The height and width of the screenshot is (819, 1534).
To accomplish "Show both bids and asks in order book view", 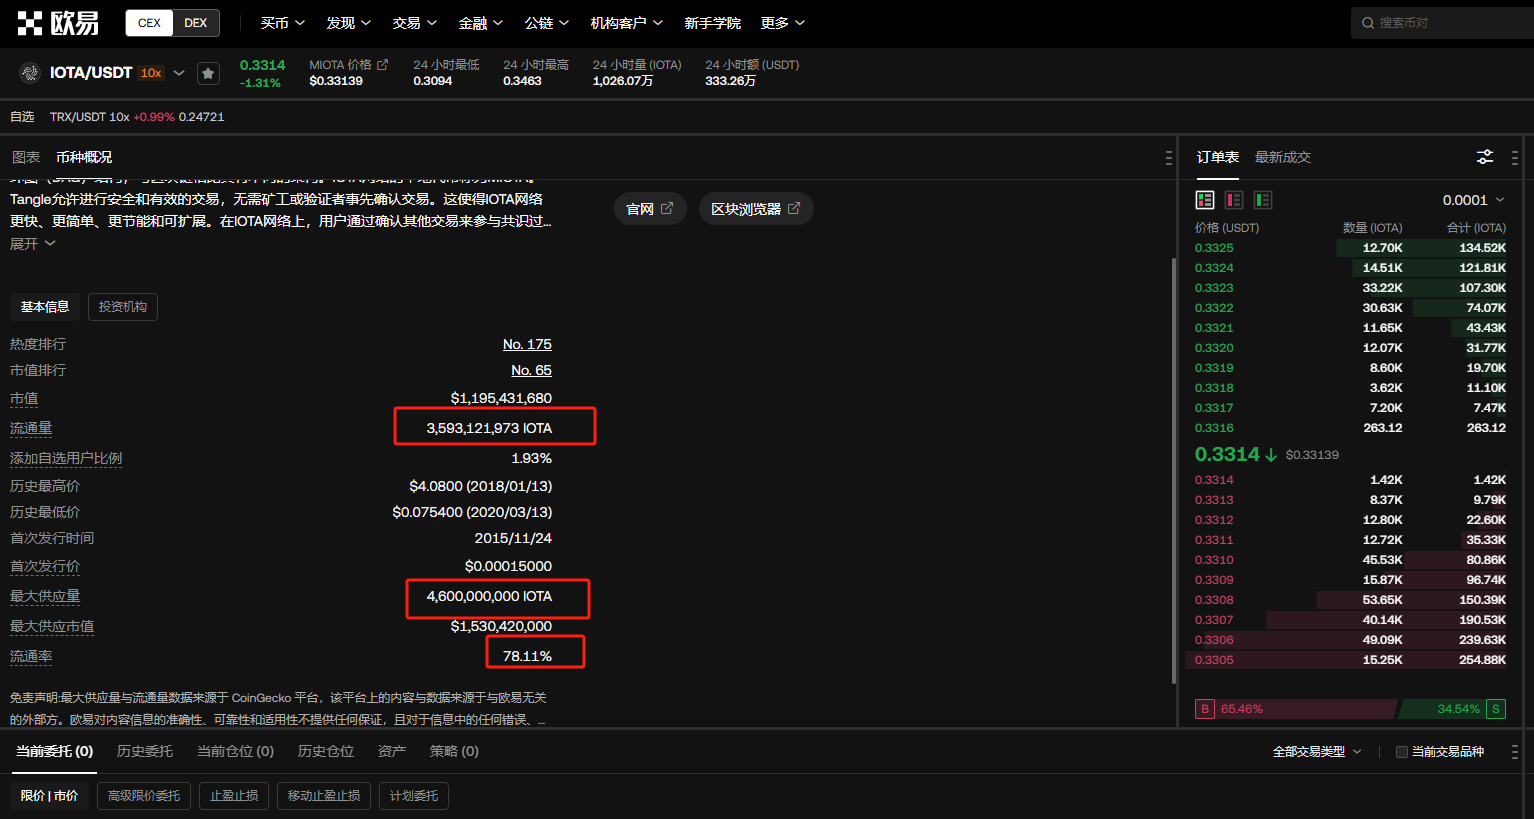I will (x=1205, y=200).
